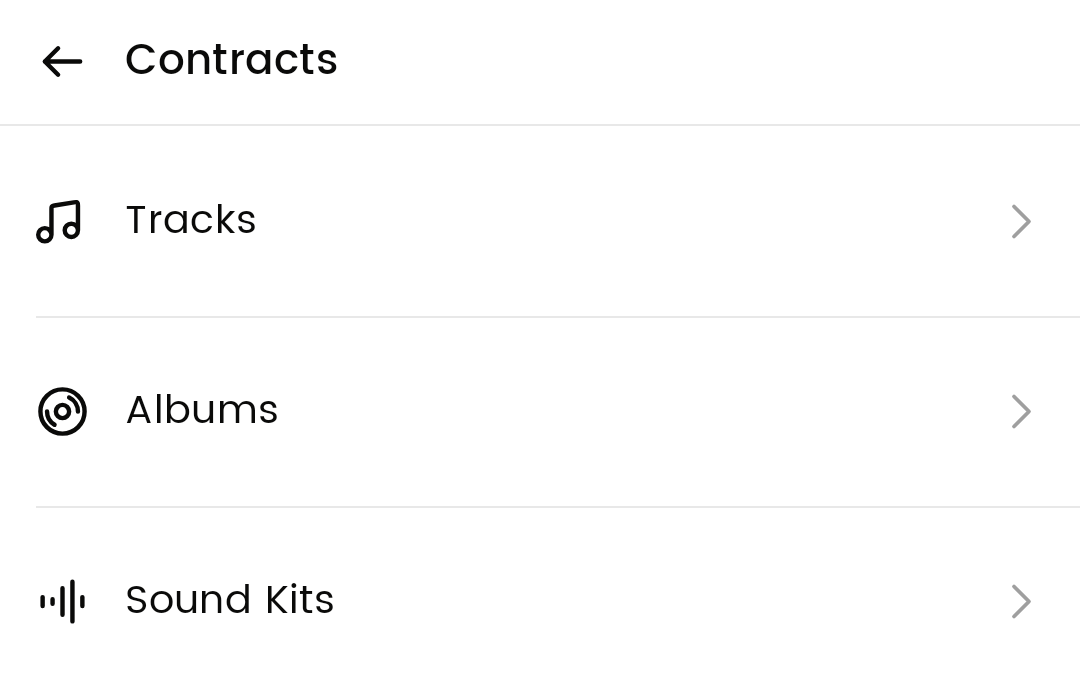Click the vinyl record icon beside Albums
Screen dimensions: 1080x674
click(x=62, y=411)
